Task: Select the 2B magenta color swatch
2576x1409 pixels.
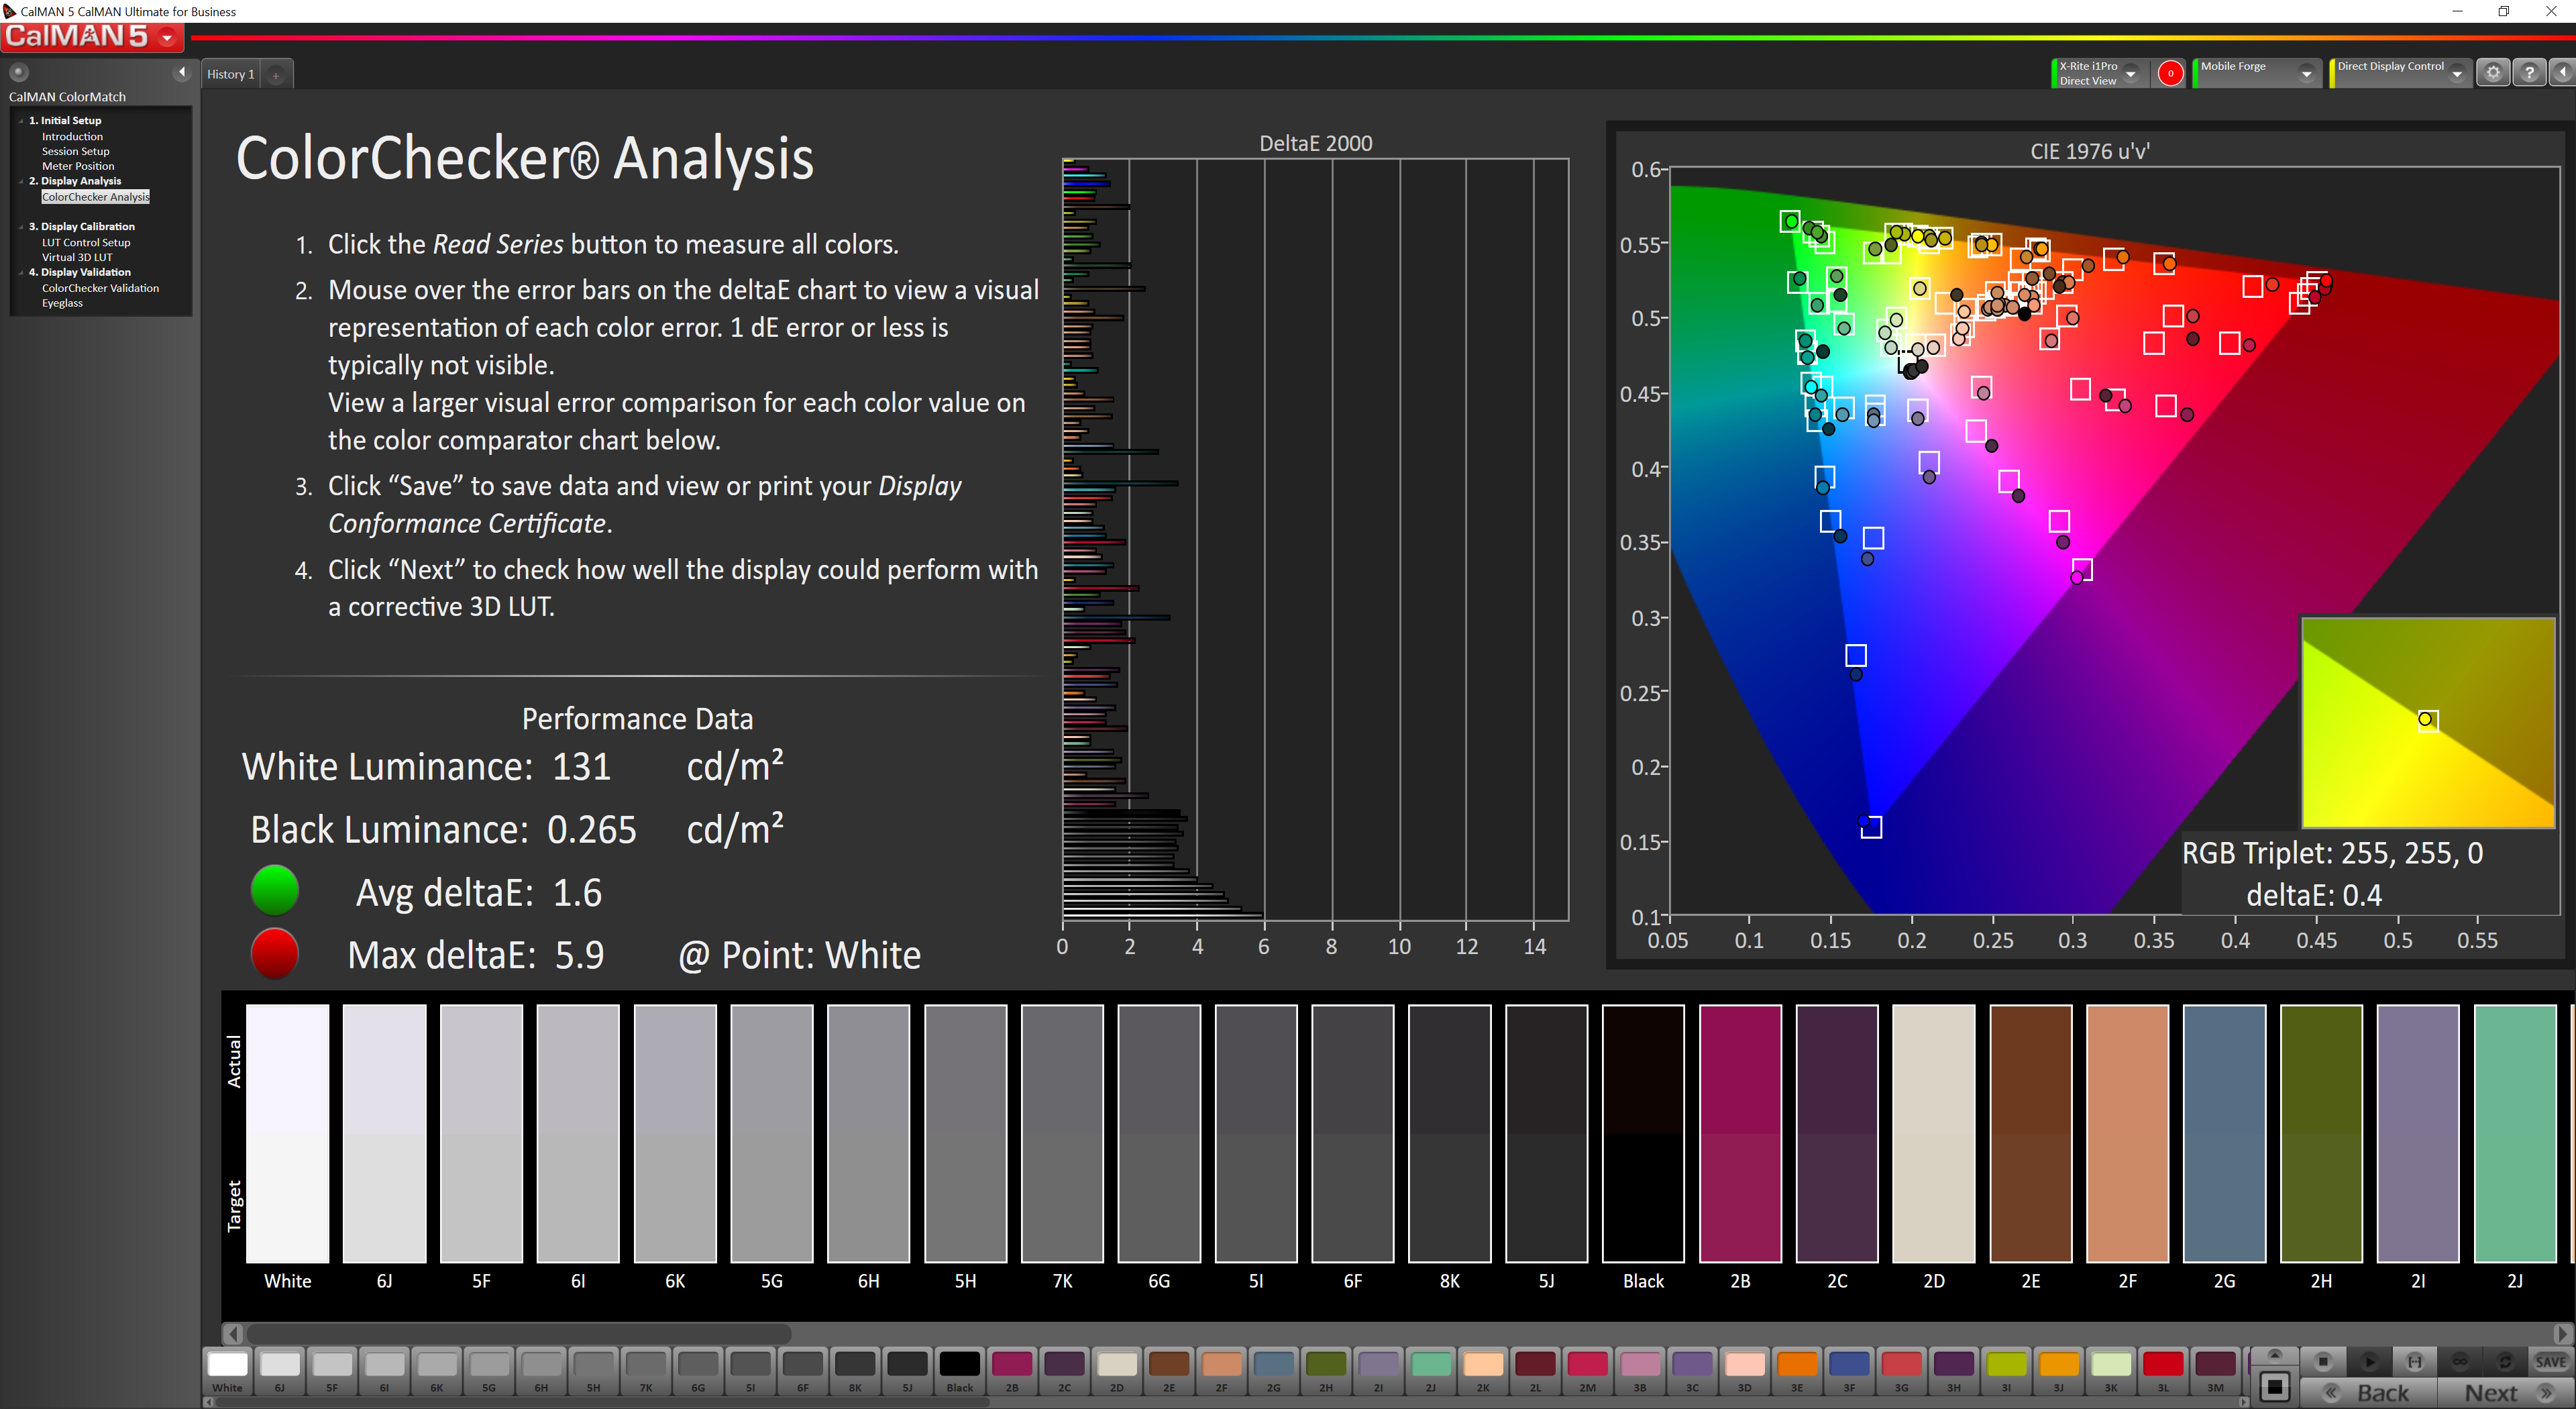Action: [1011, 1365]
